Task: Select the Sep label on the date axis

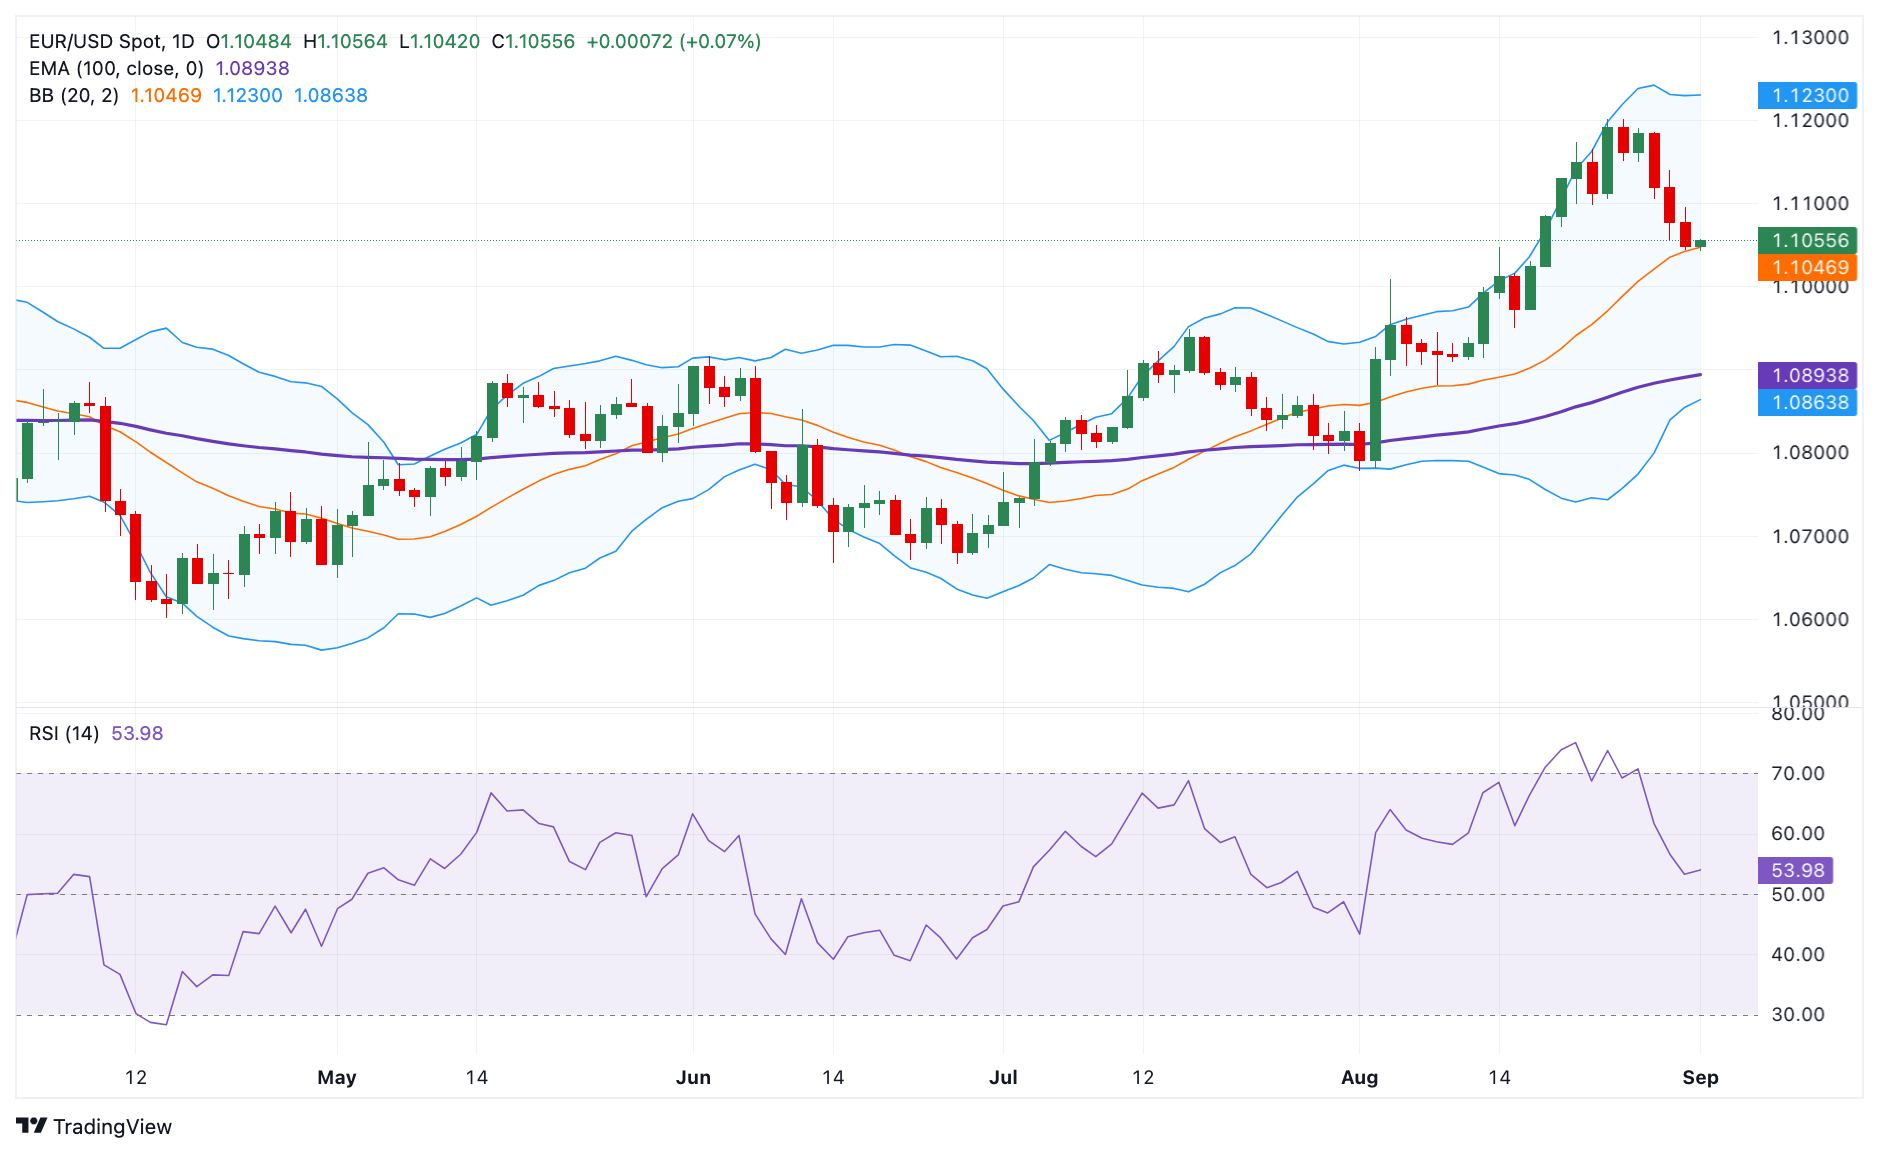Action: click(x=1702, y=1078)
